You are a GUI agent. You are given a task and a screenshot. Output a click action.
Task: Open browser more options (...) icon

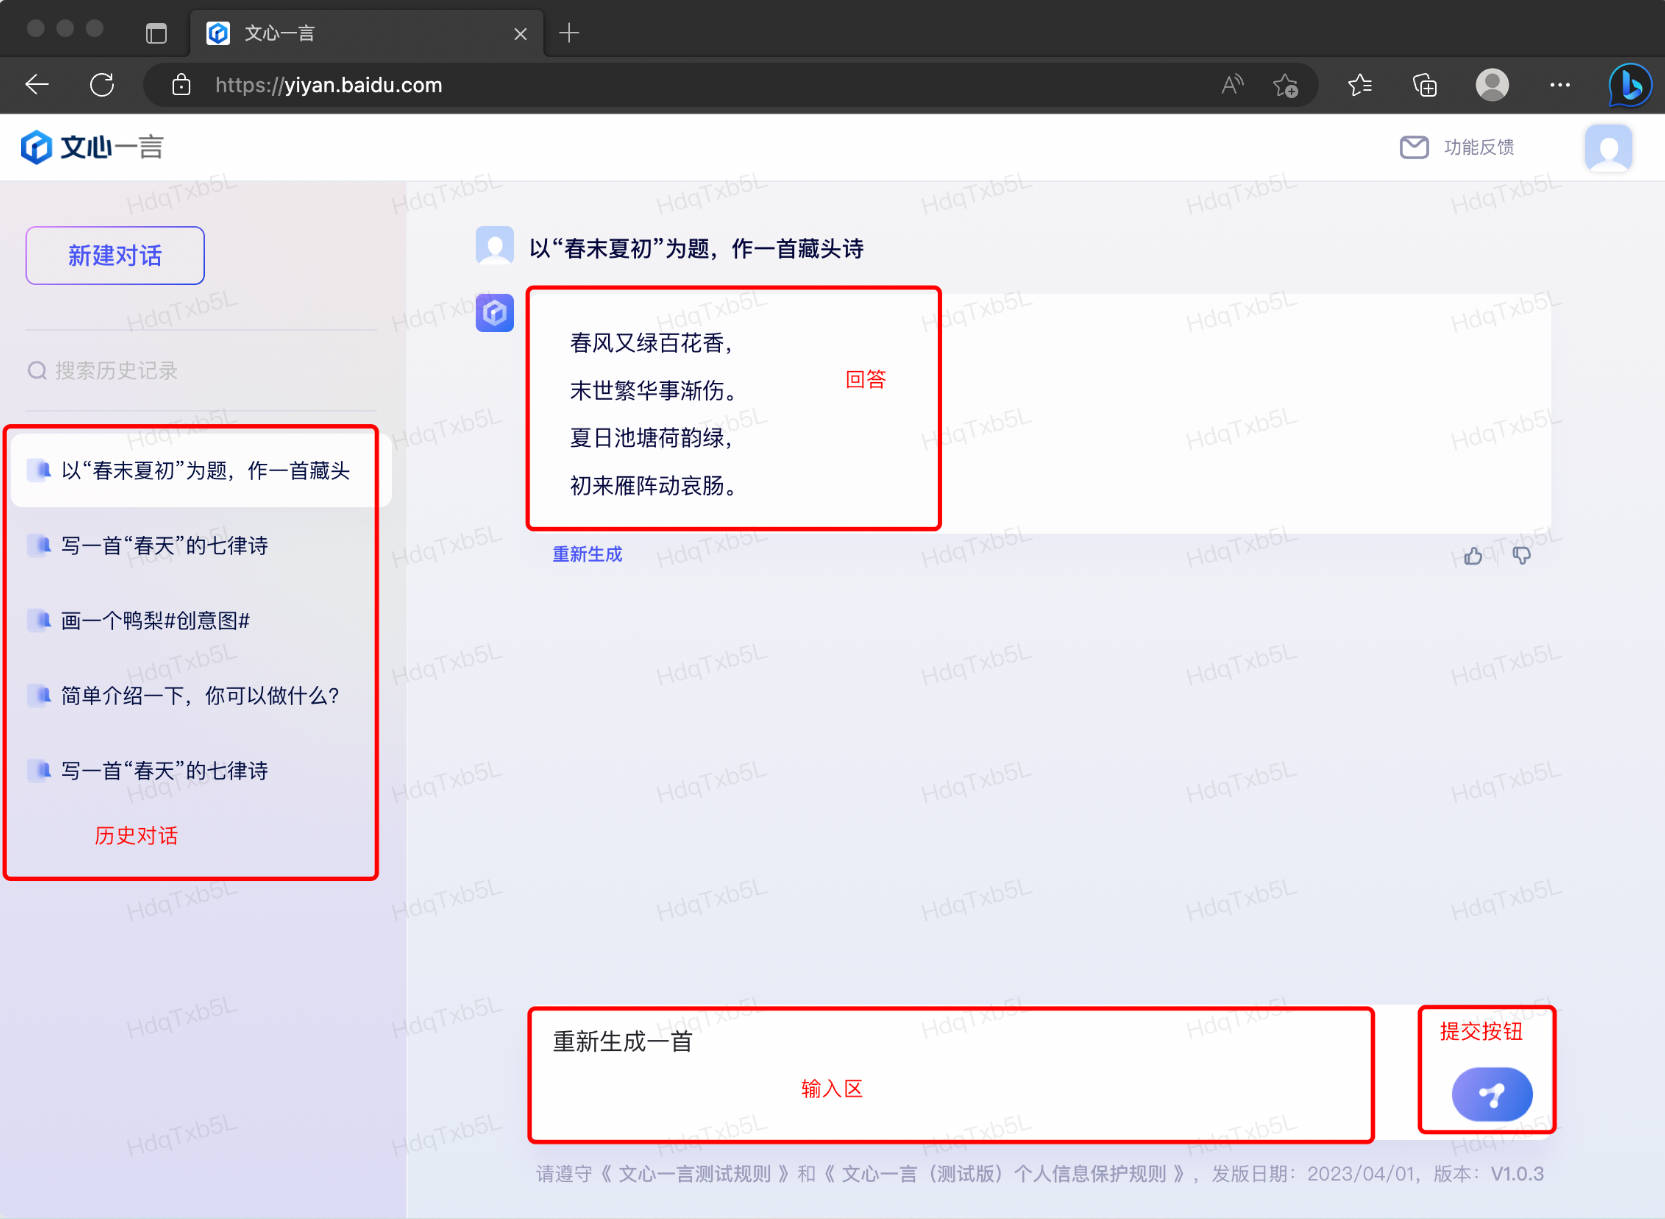tap(1559, 85)
